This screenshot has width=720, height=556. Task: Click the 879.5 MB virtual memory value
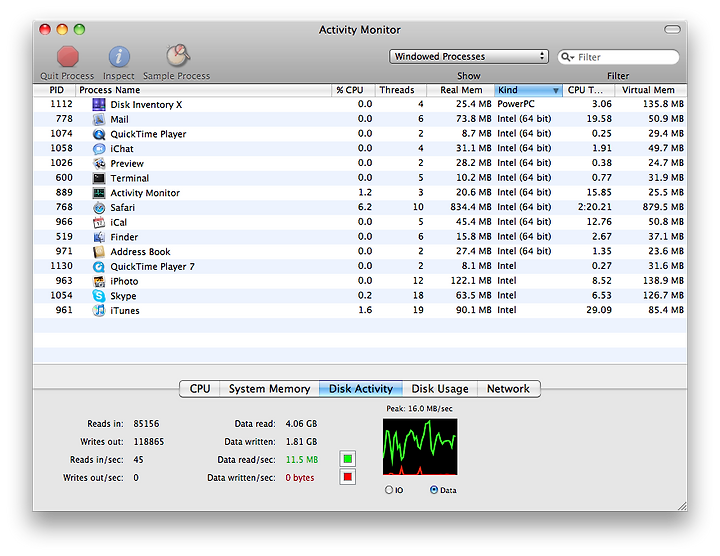click(663, 207)
